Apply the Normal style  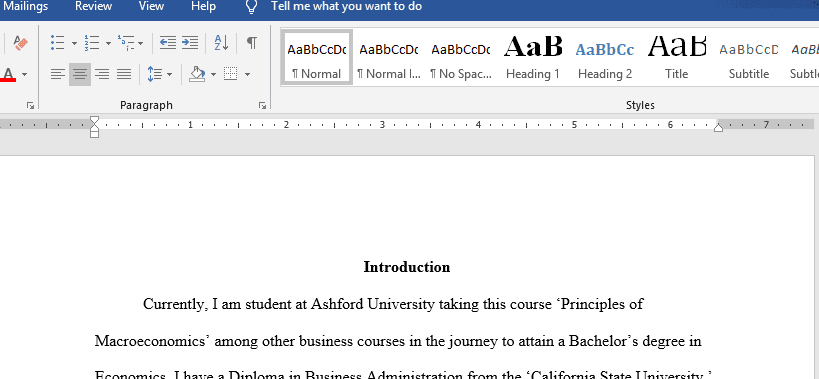tap(317, 57)
